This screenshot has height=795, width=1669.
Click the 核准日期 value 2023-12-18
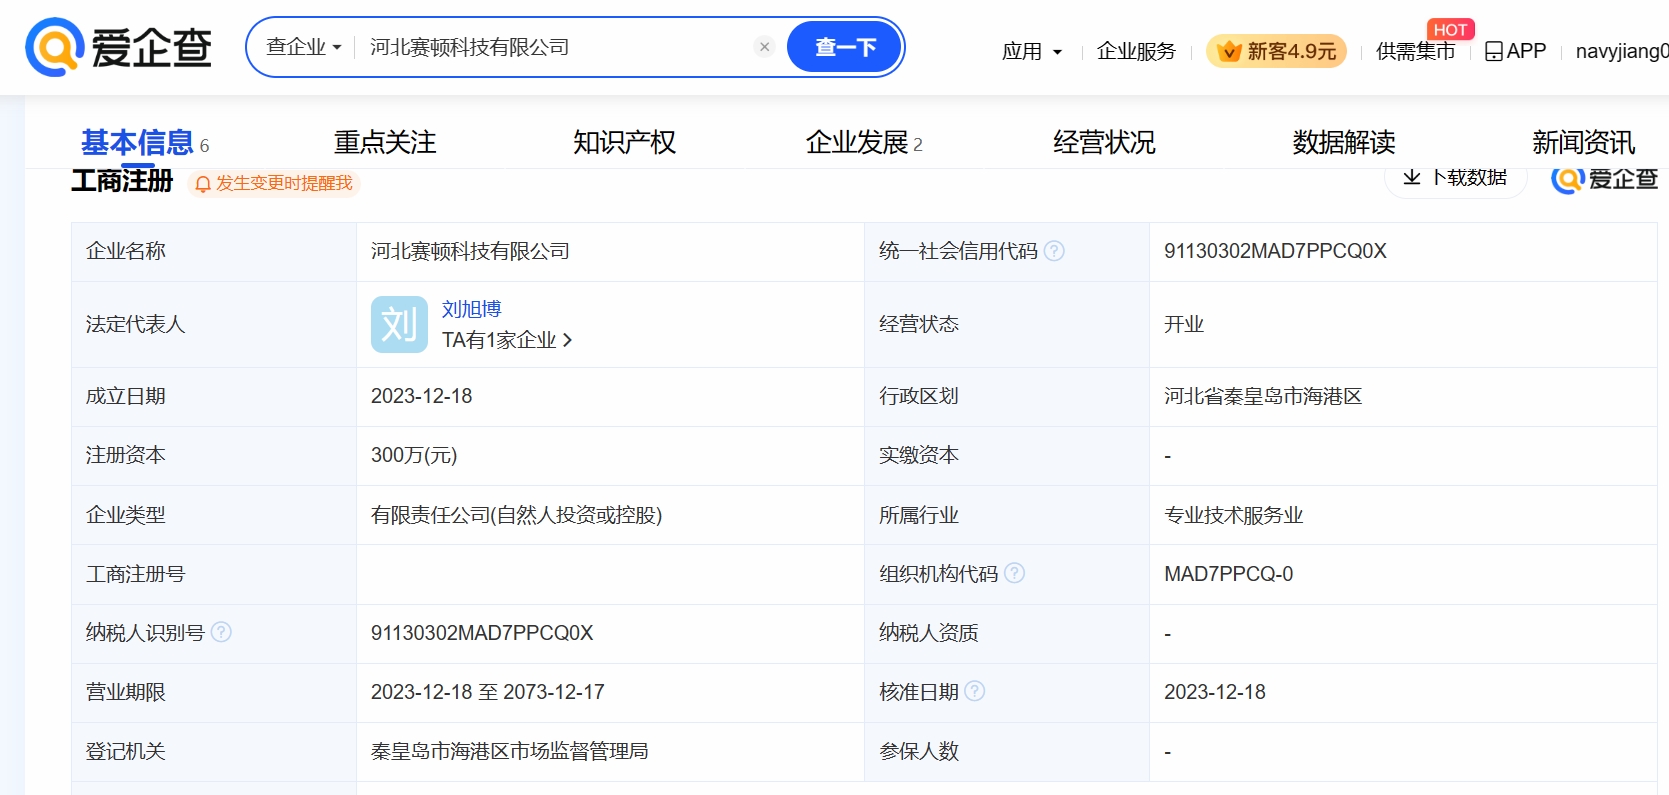point(1215,692)
